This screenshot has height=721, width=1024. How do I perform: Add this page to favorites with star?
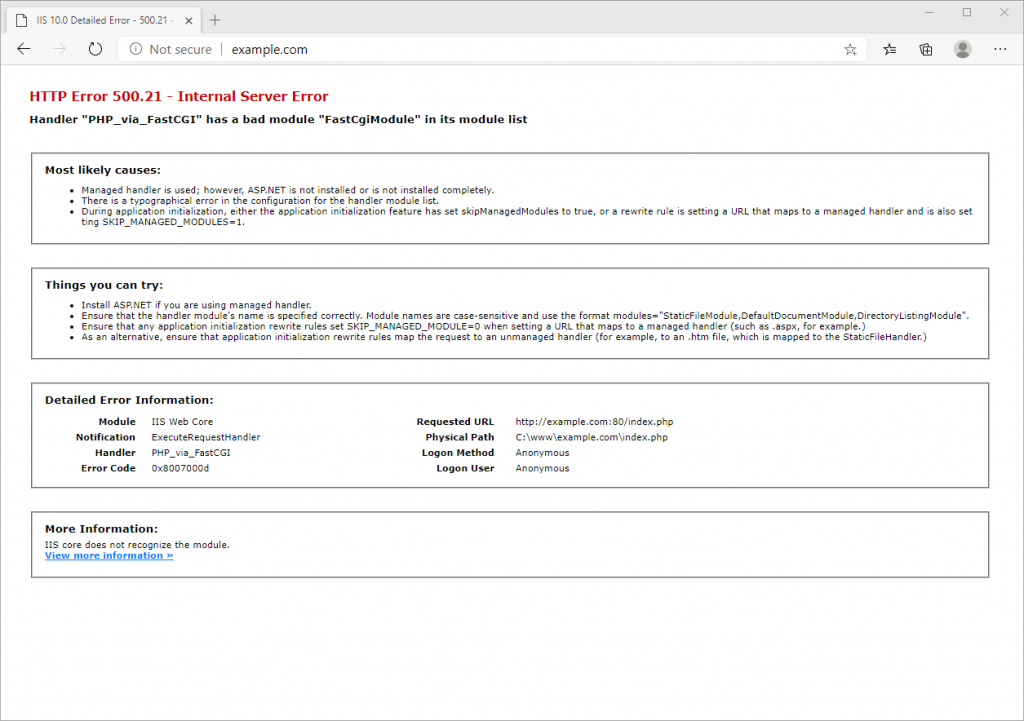click(850, 49)
